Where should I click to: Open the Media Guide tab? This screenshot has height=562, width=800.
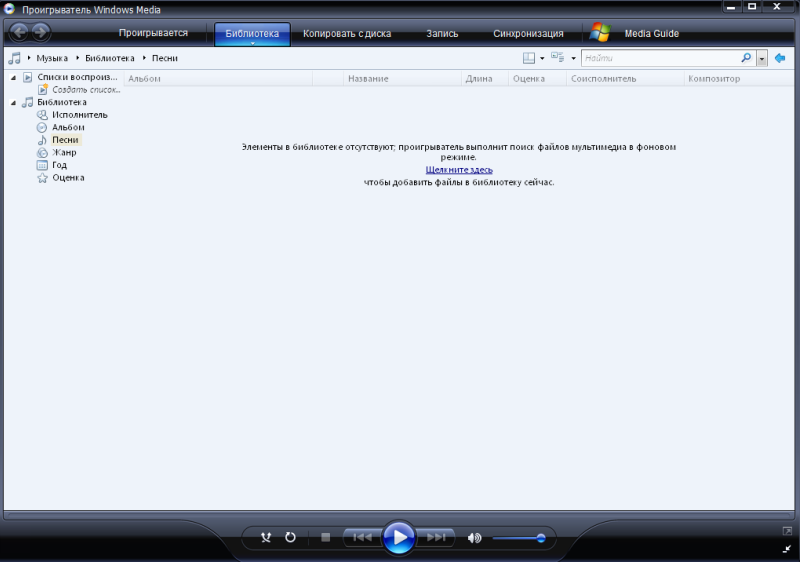pyautogui.click(x=652, y=33)
